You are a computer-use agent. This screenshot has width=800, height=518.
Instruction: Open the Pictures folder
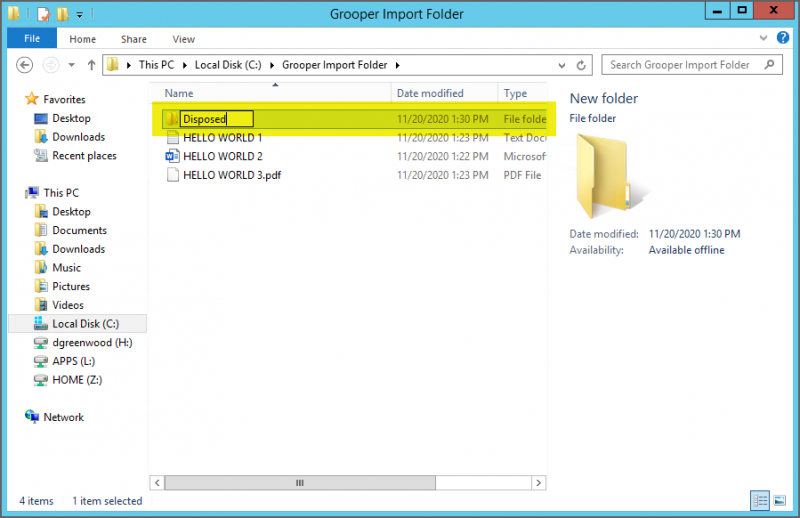click(x=71, y=286)
